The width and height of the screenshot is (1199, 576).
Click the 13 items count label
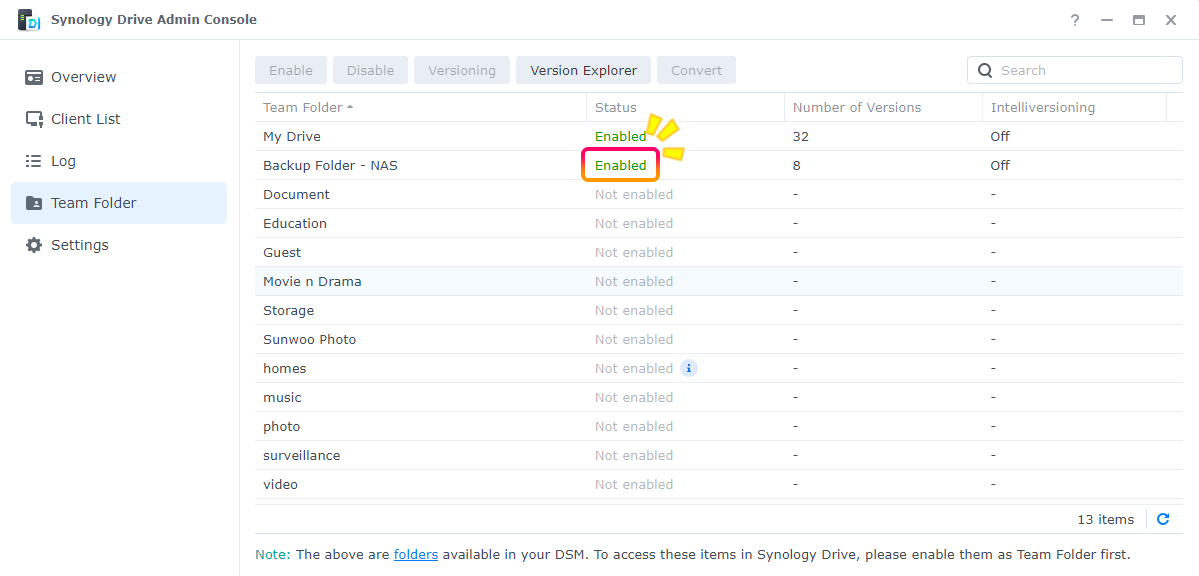tap(1106, 519)
